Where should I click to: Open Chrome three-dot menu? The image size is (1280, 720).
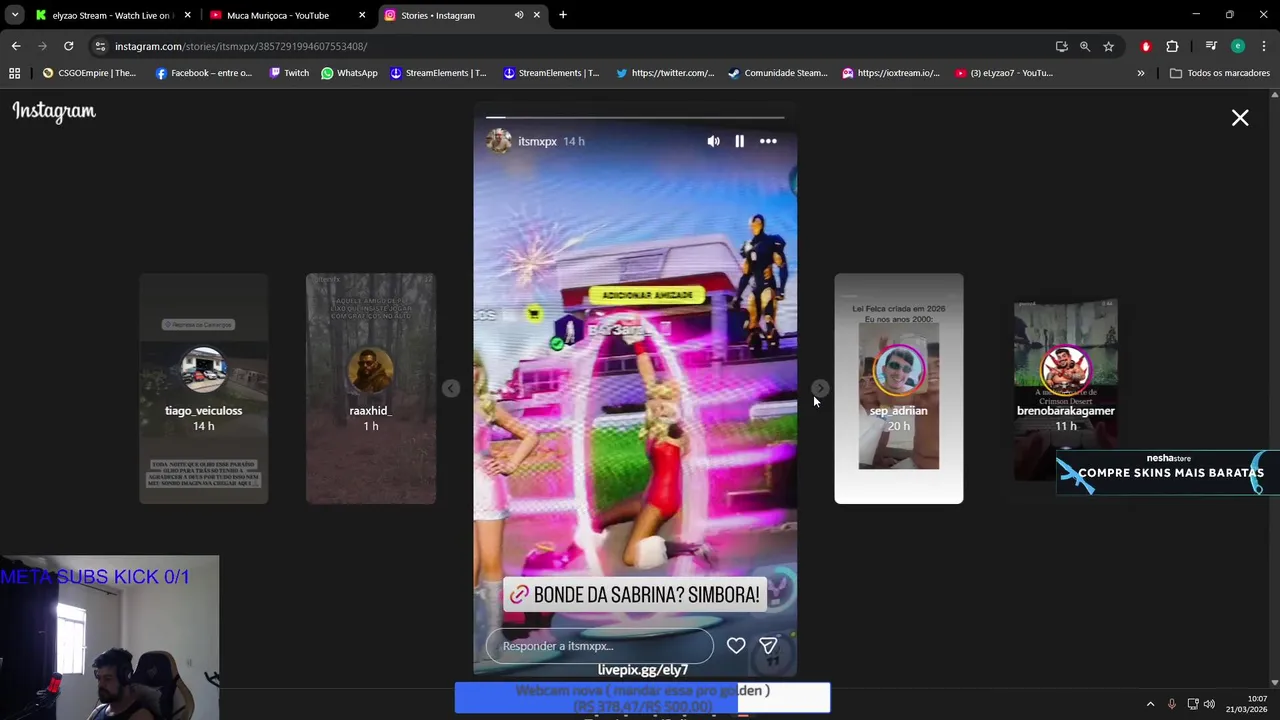[1264, 46]
